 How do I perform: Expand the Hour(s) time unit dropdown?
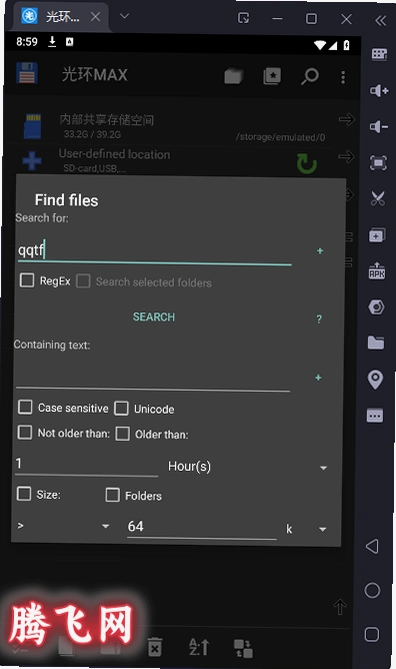click(323, 468)
